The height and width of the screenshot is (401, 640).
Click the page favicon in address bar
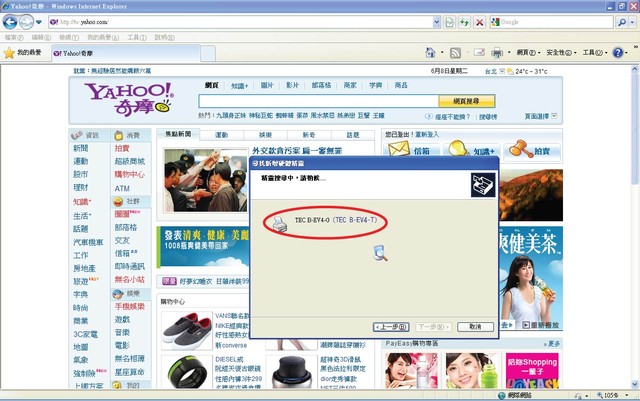[x=54, y=22]
